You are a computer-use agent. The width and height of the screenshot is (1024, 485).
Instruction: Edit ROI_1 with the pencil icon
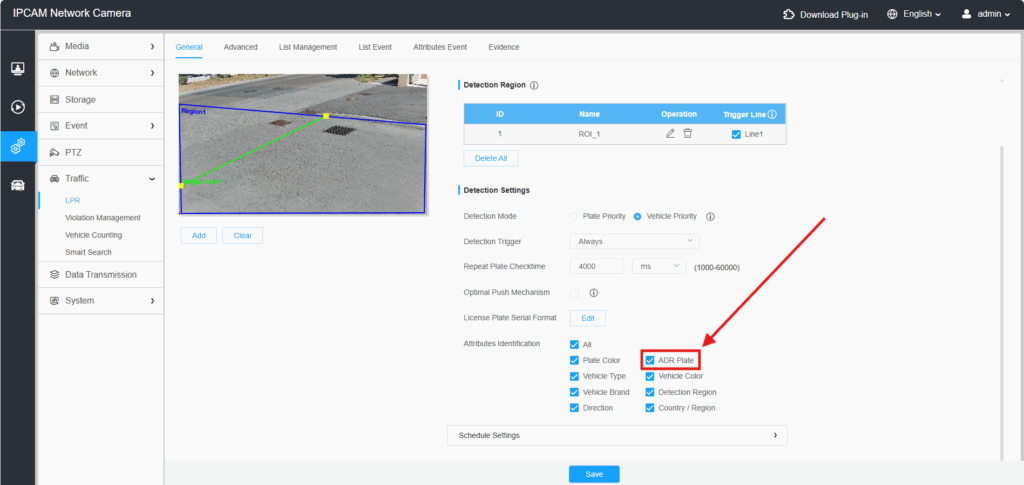[x=671, y=134]
